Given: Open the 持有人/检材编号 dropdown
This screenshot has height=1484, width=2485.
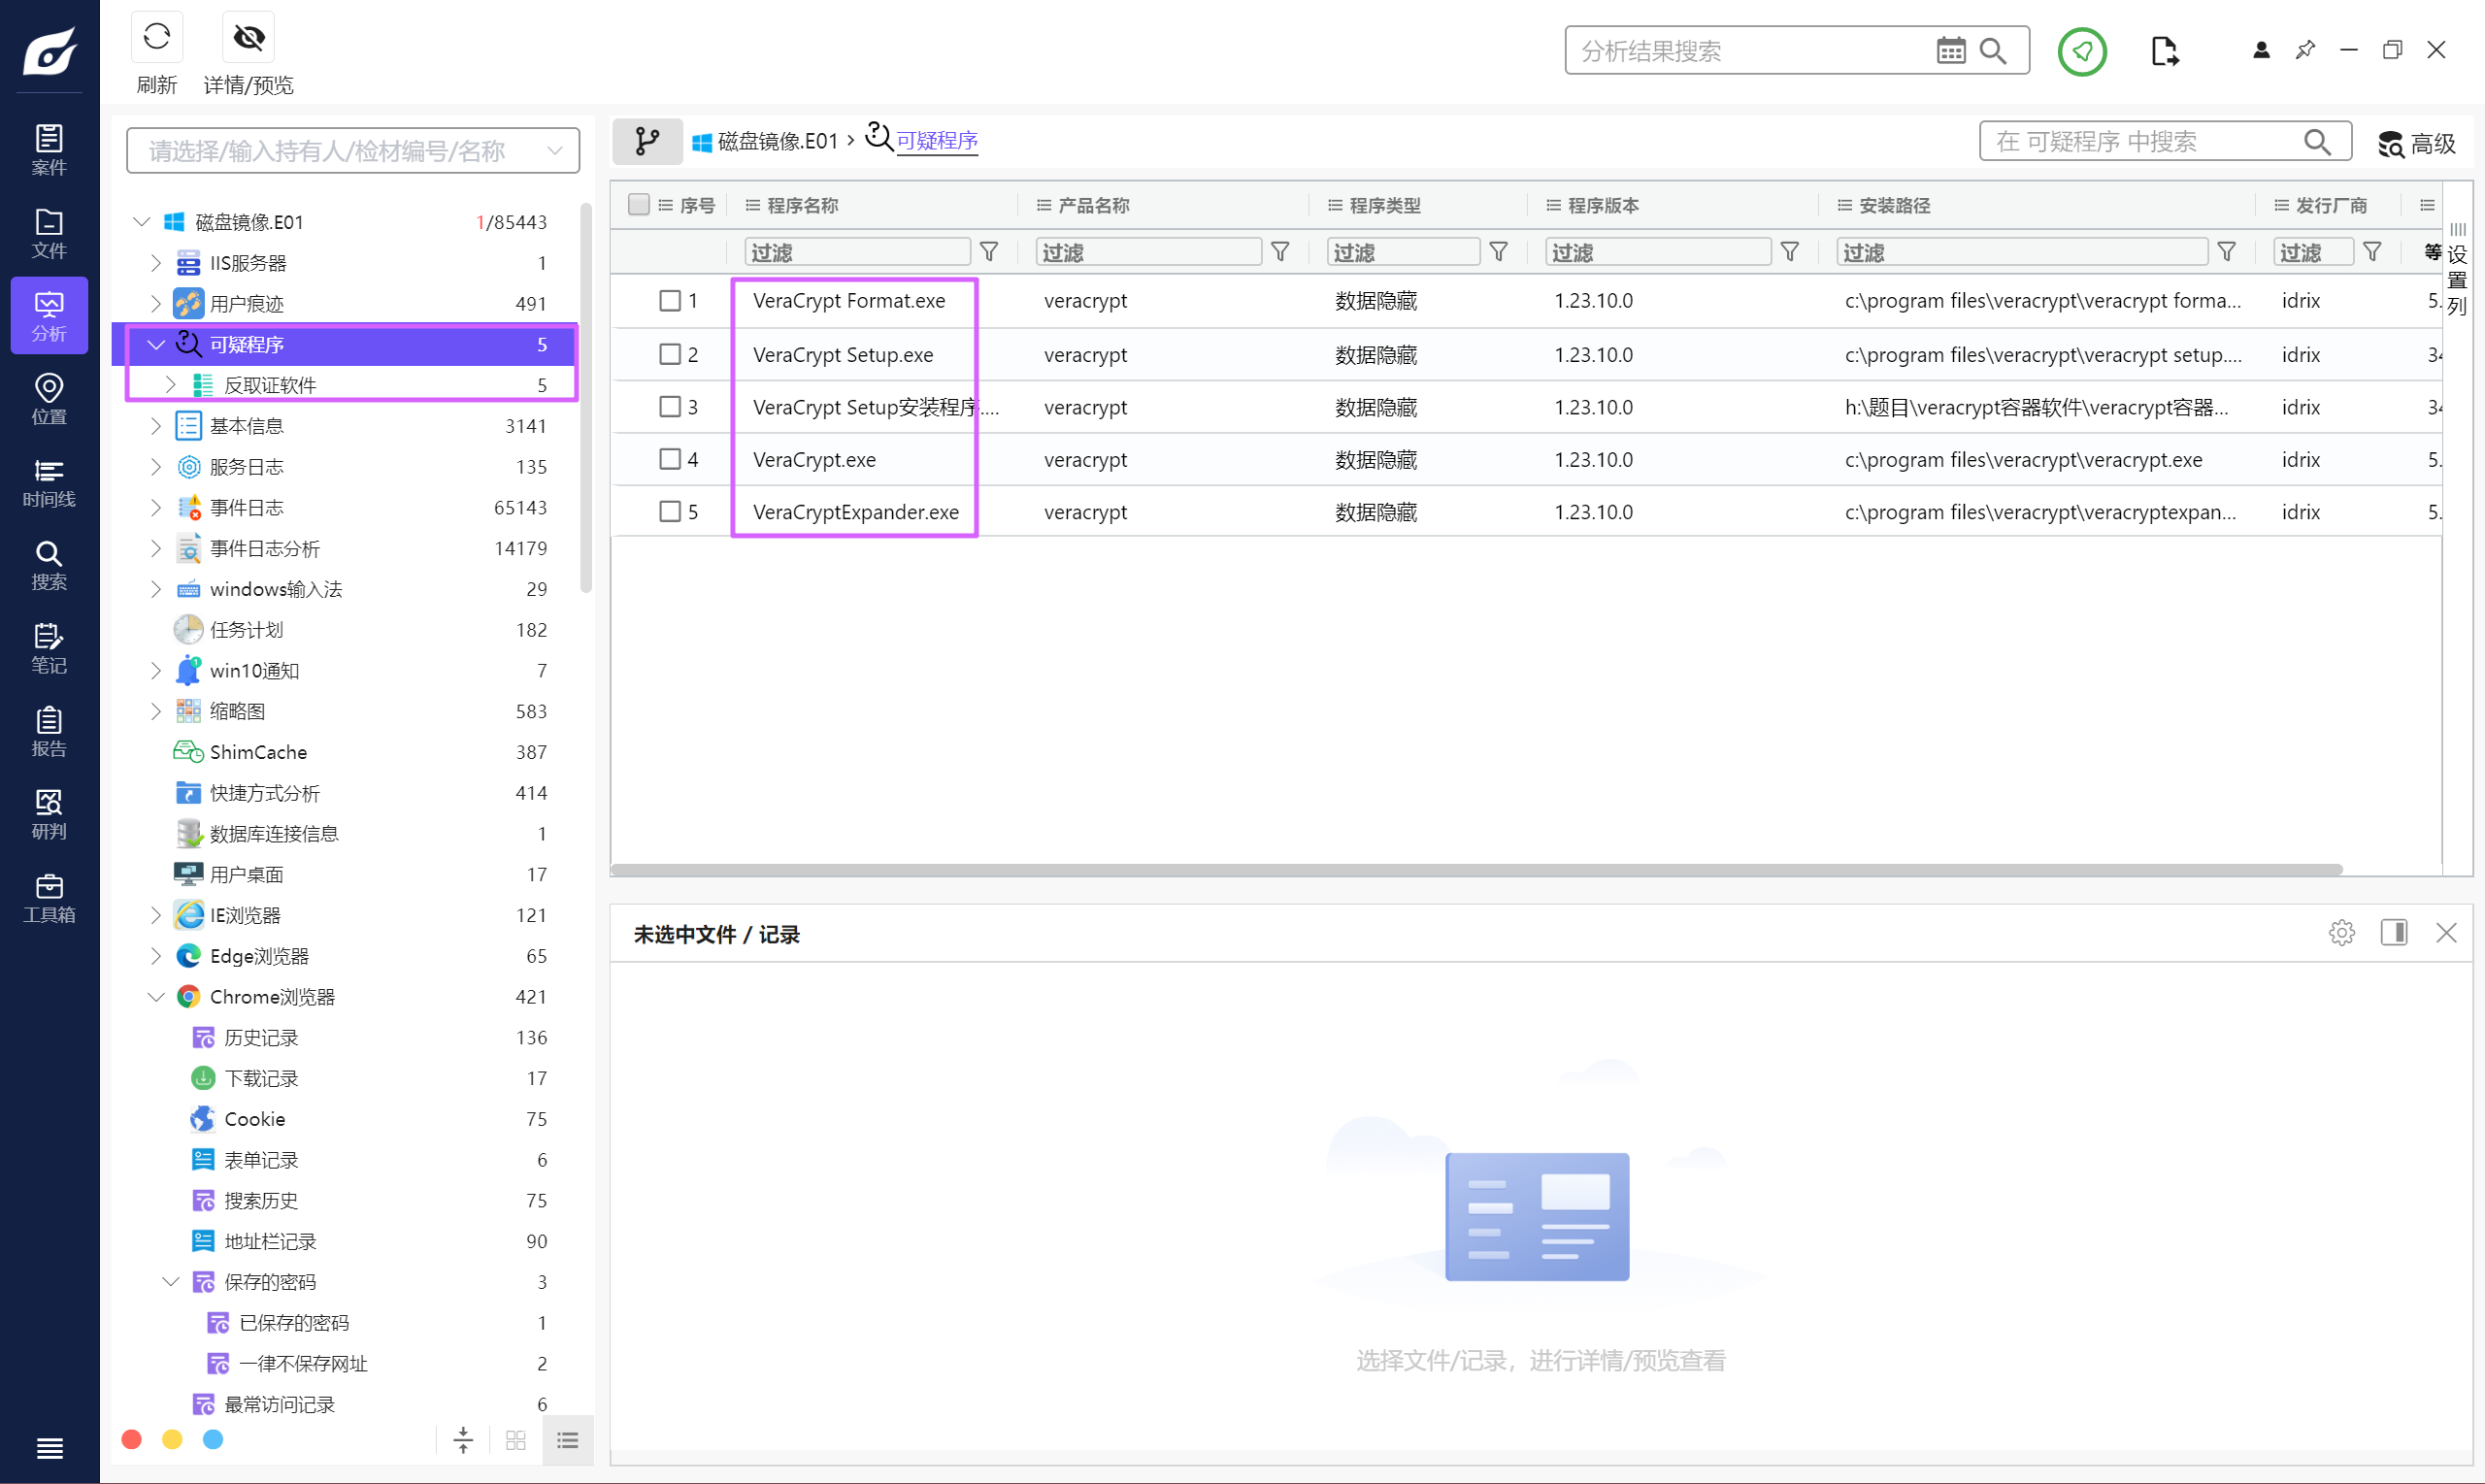Looking at the screenshot, I should 352,150.
